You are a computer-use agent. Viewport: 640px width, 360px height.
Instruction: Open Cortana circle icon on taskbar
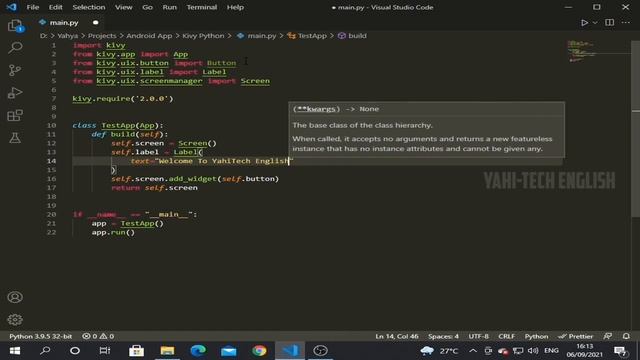coord(75,351)
